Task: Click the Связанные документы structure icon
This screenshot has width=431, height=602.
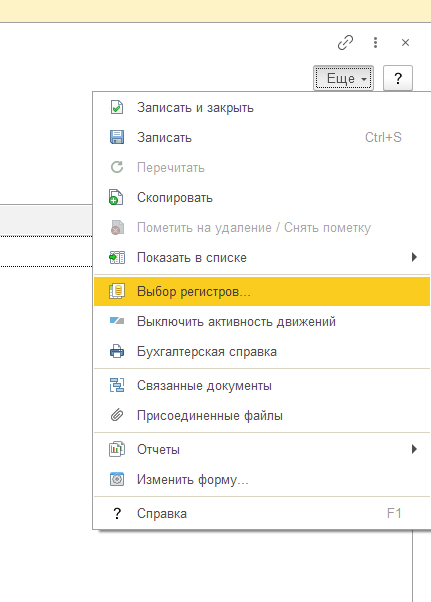Action: tap(117, 385)
